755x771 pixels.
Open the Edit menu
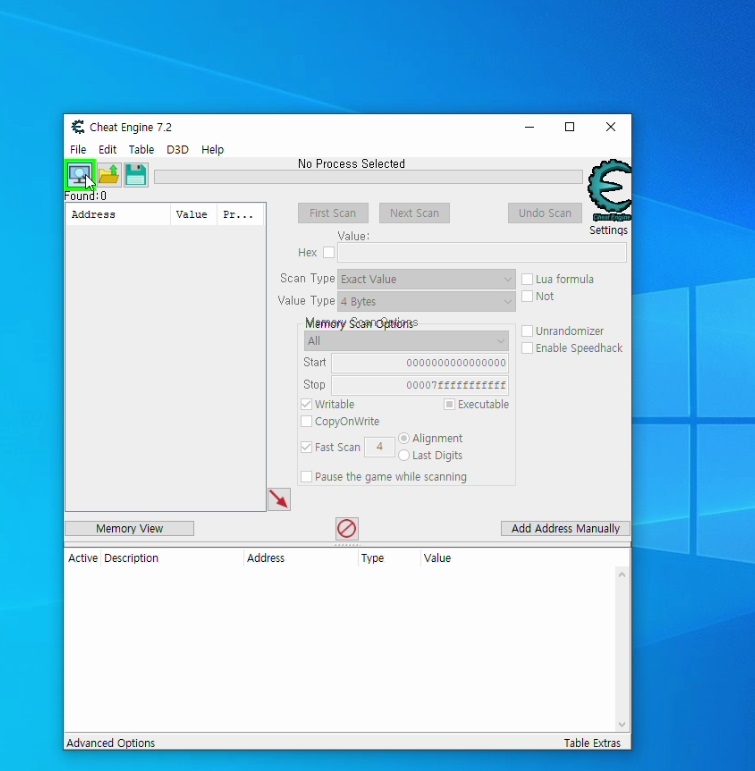pos(107,149)
